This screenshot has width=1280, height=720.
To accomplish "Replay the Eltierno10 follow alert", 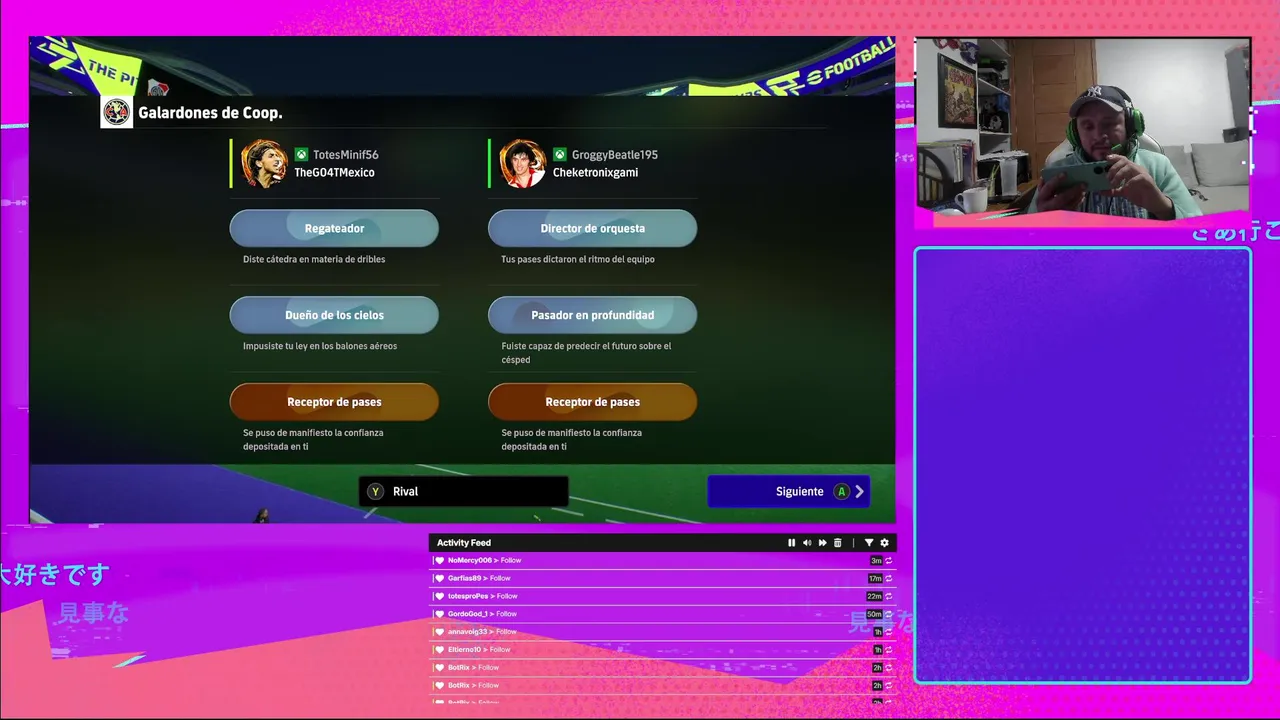I will point(888,651).
